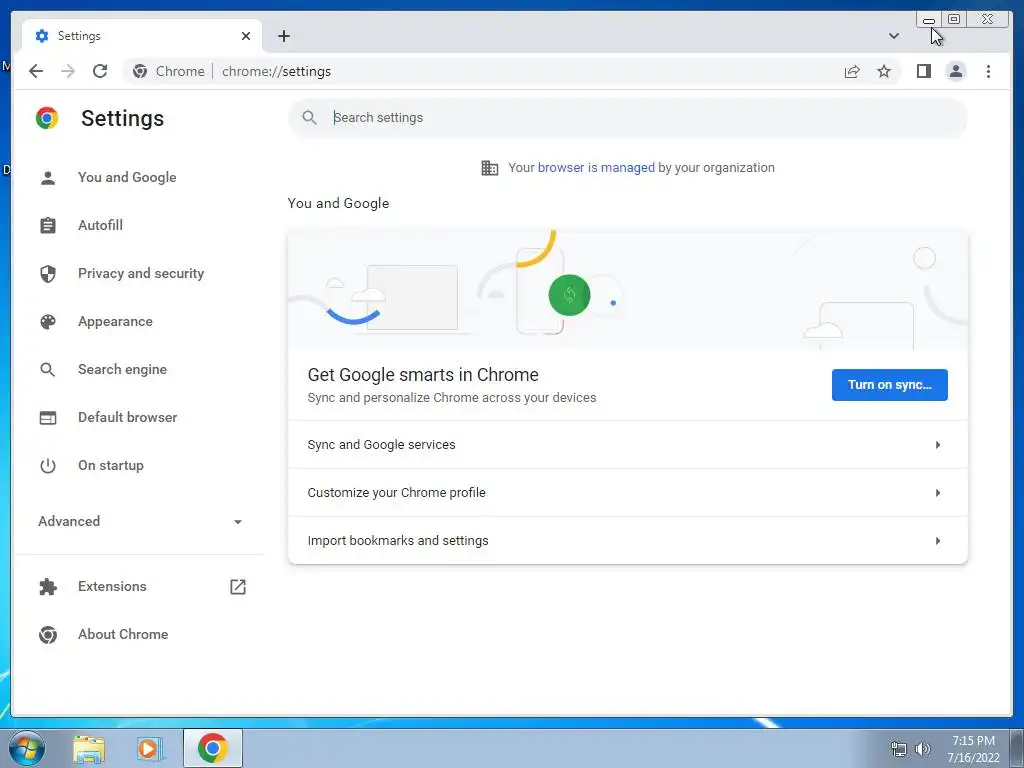Screen dimensions: 1024x768
Task: Focus the Search settings field
Action: point(628,118)
